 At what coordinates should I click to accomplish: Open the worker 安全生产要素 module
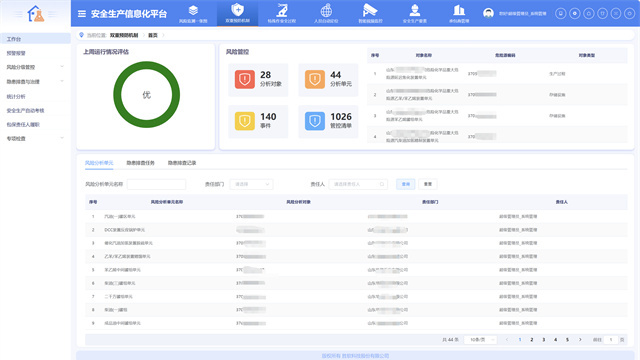(x=415, y=10)
